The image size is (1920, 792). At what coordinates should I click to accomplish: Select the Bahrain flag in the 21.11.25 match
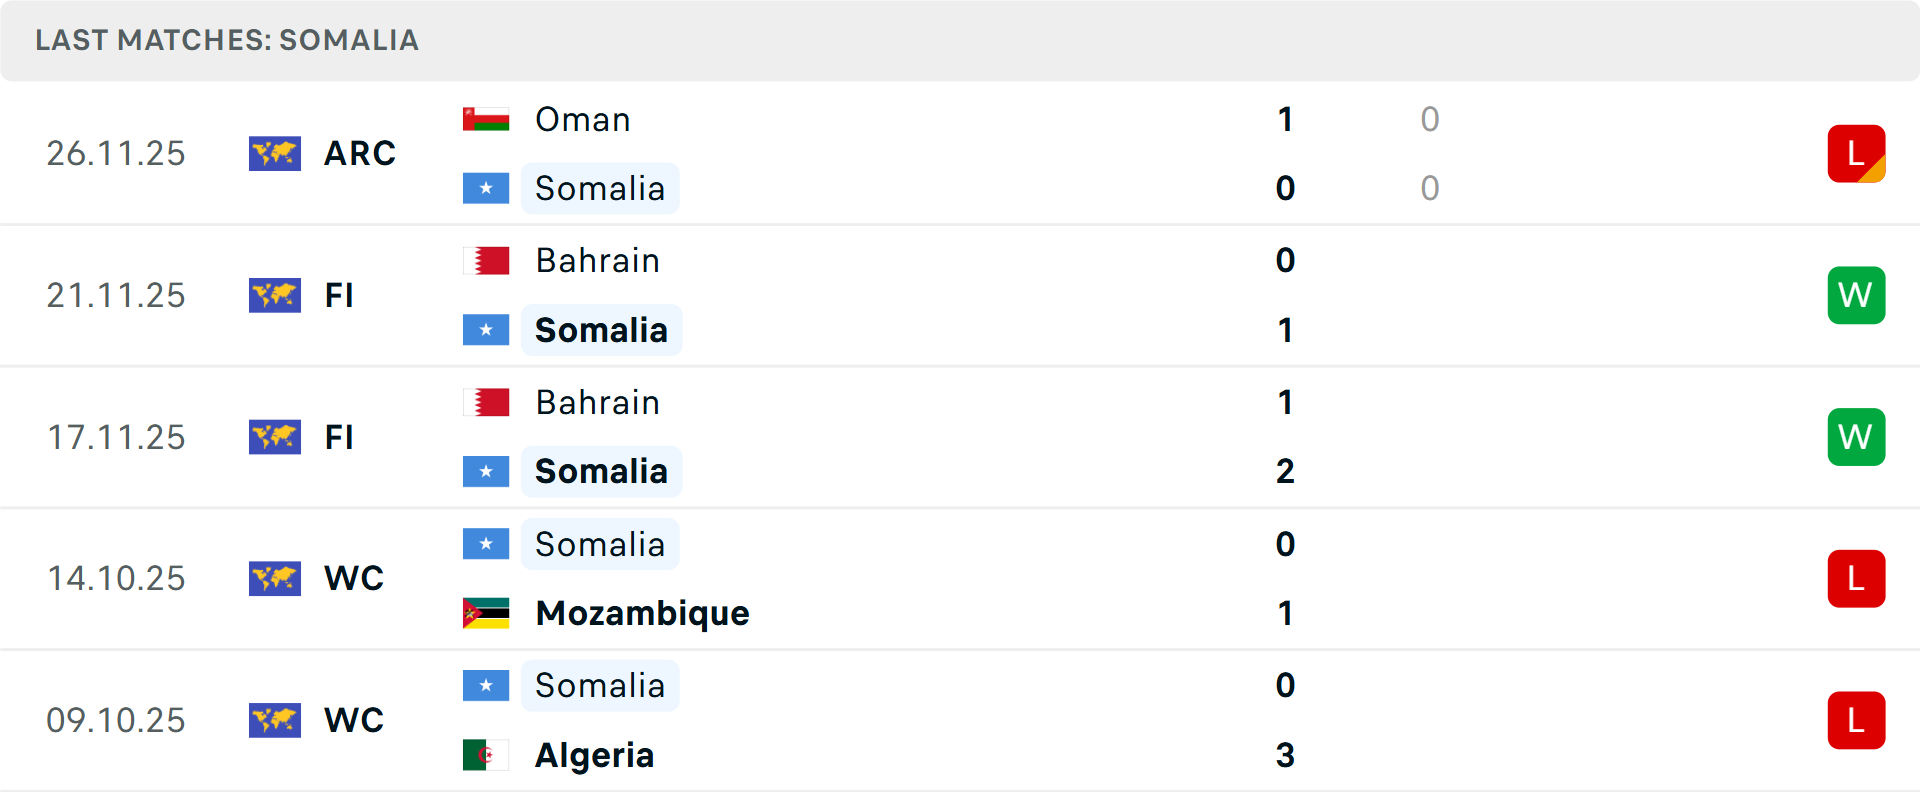coord(486,260)
